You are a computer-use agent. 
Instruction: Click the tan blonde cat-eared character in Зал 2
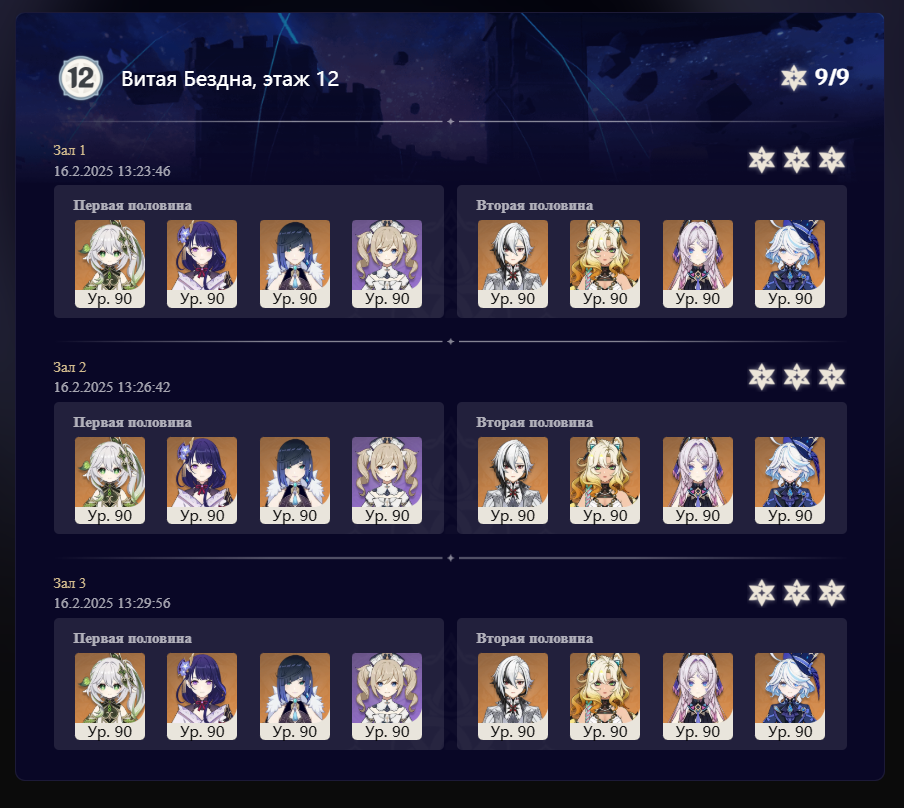[605, 480]
